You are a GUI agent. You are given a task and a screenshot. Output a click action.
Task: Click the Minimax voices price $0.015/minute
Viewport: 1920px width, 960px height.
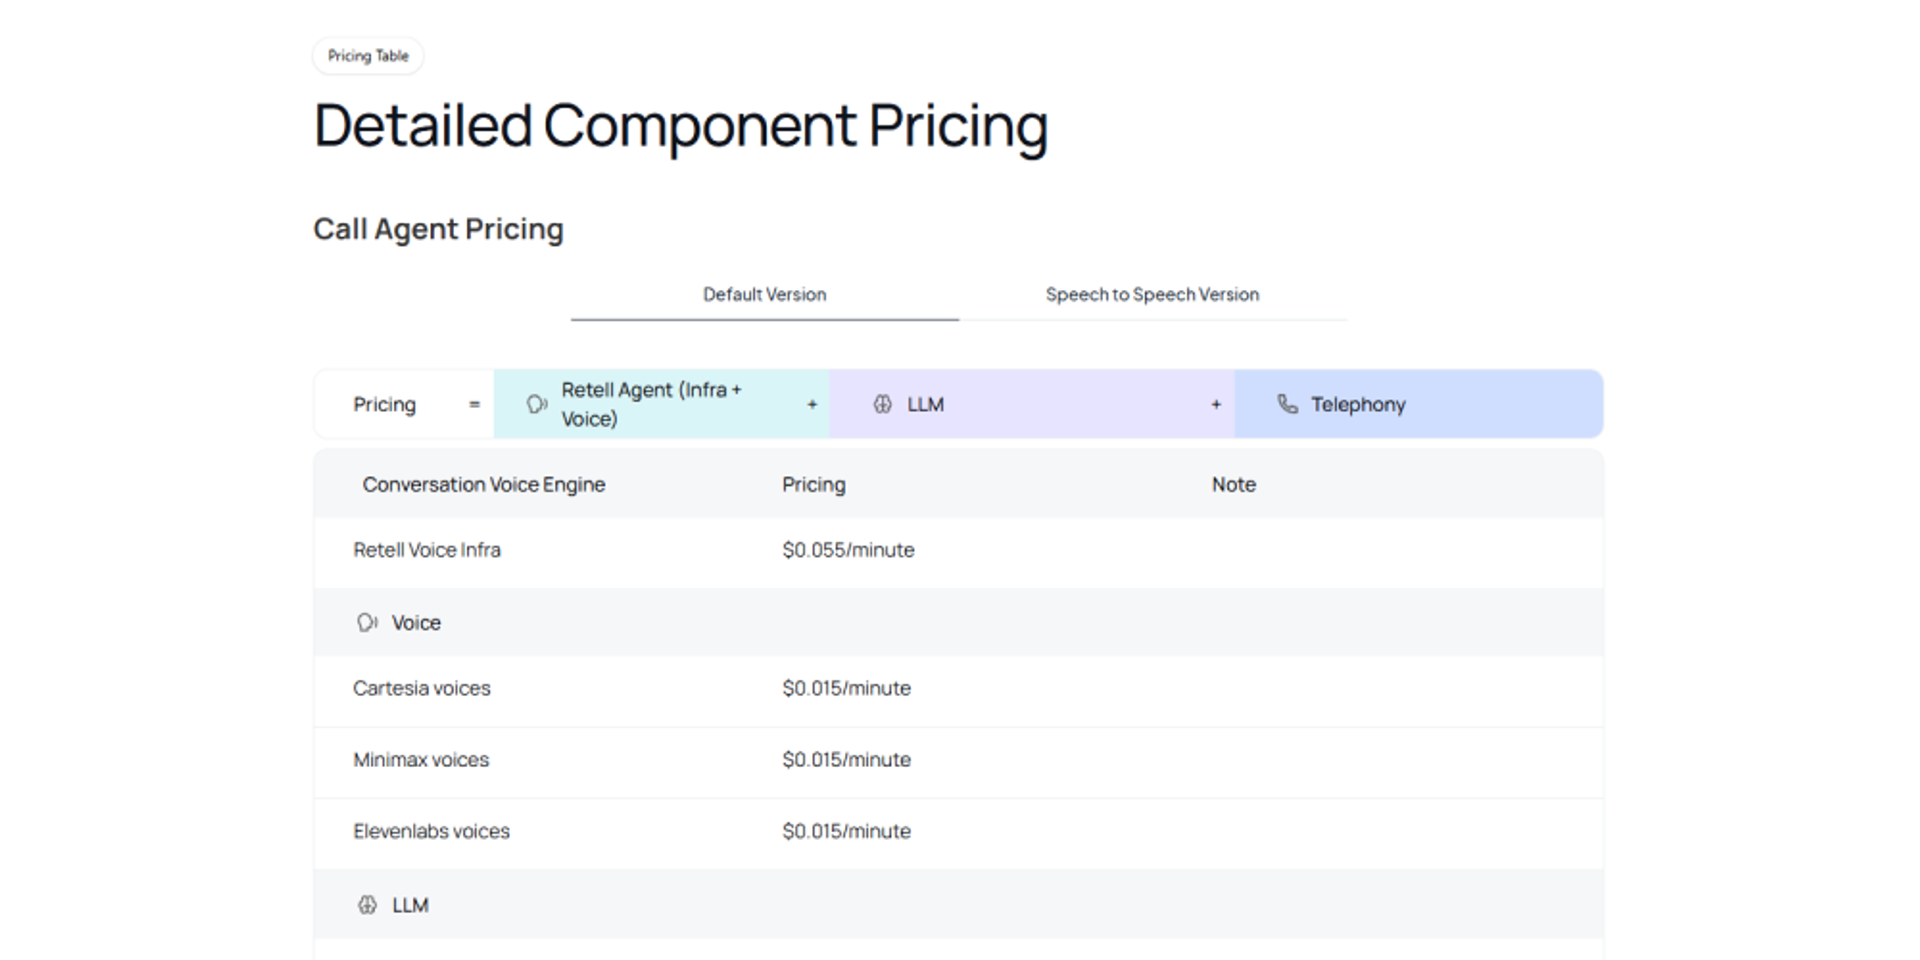[846, 760]
